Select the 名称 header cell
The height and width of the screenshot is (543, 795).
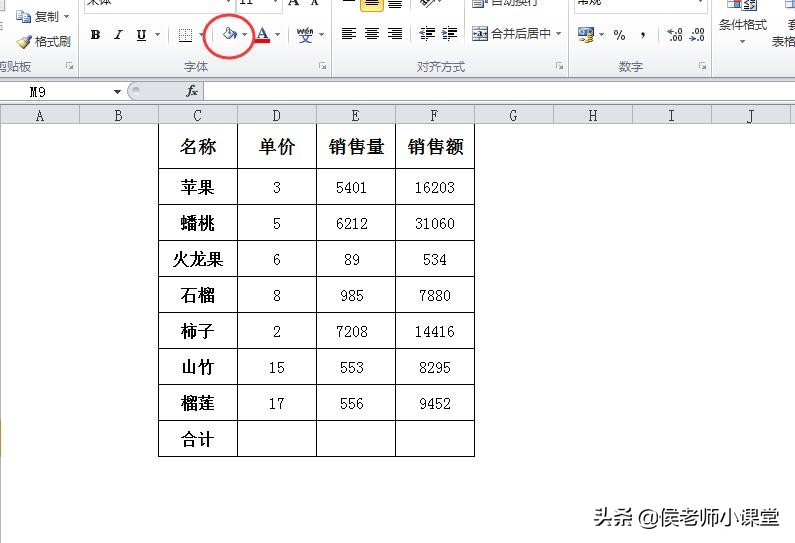click(198, 147)
